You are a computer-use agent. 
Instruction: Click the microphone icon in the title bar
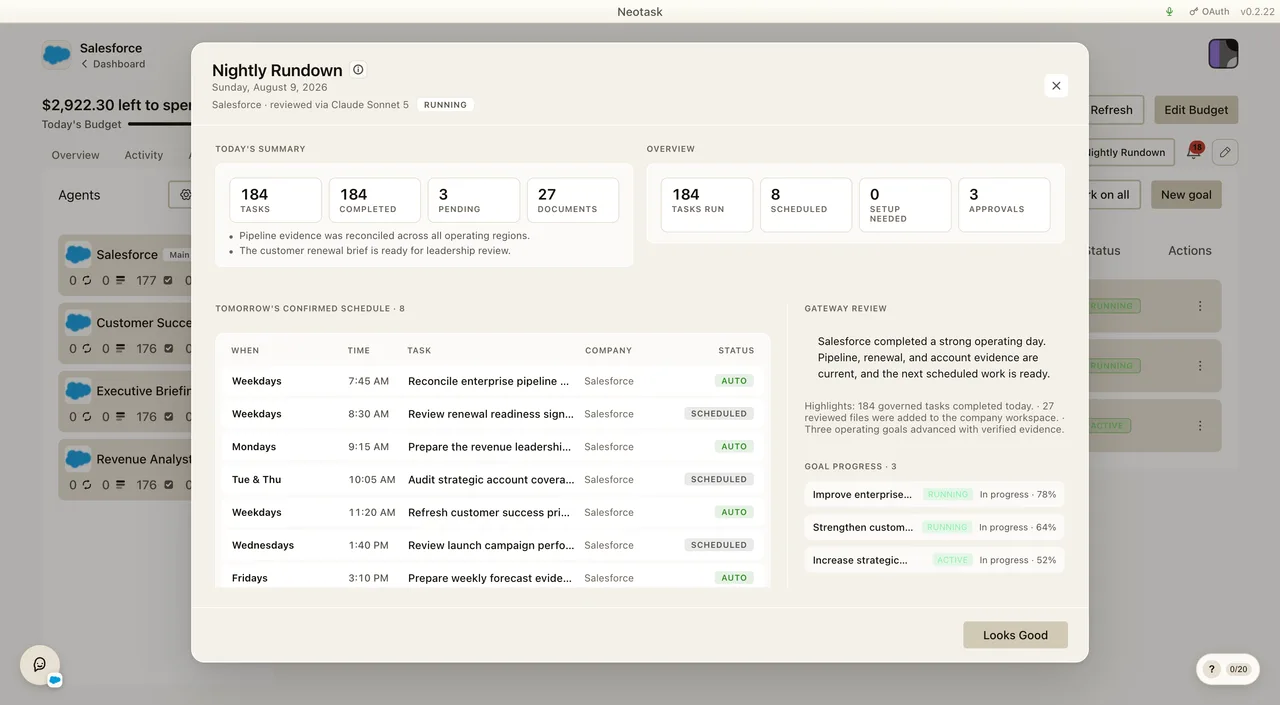point(1169,12)
